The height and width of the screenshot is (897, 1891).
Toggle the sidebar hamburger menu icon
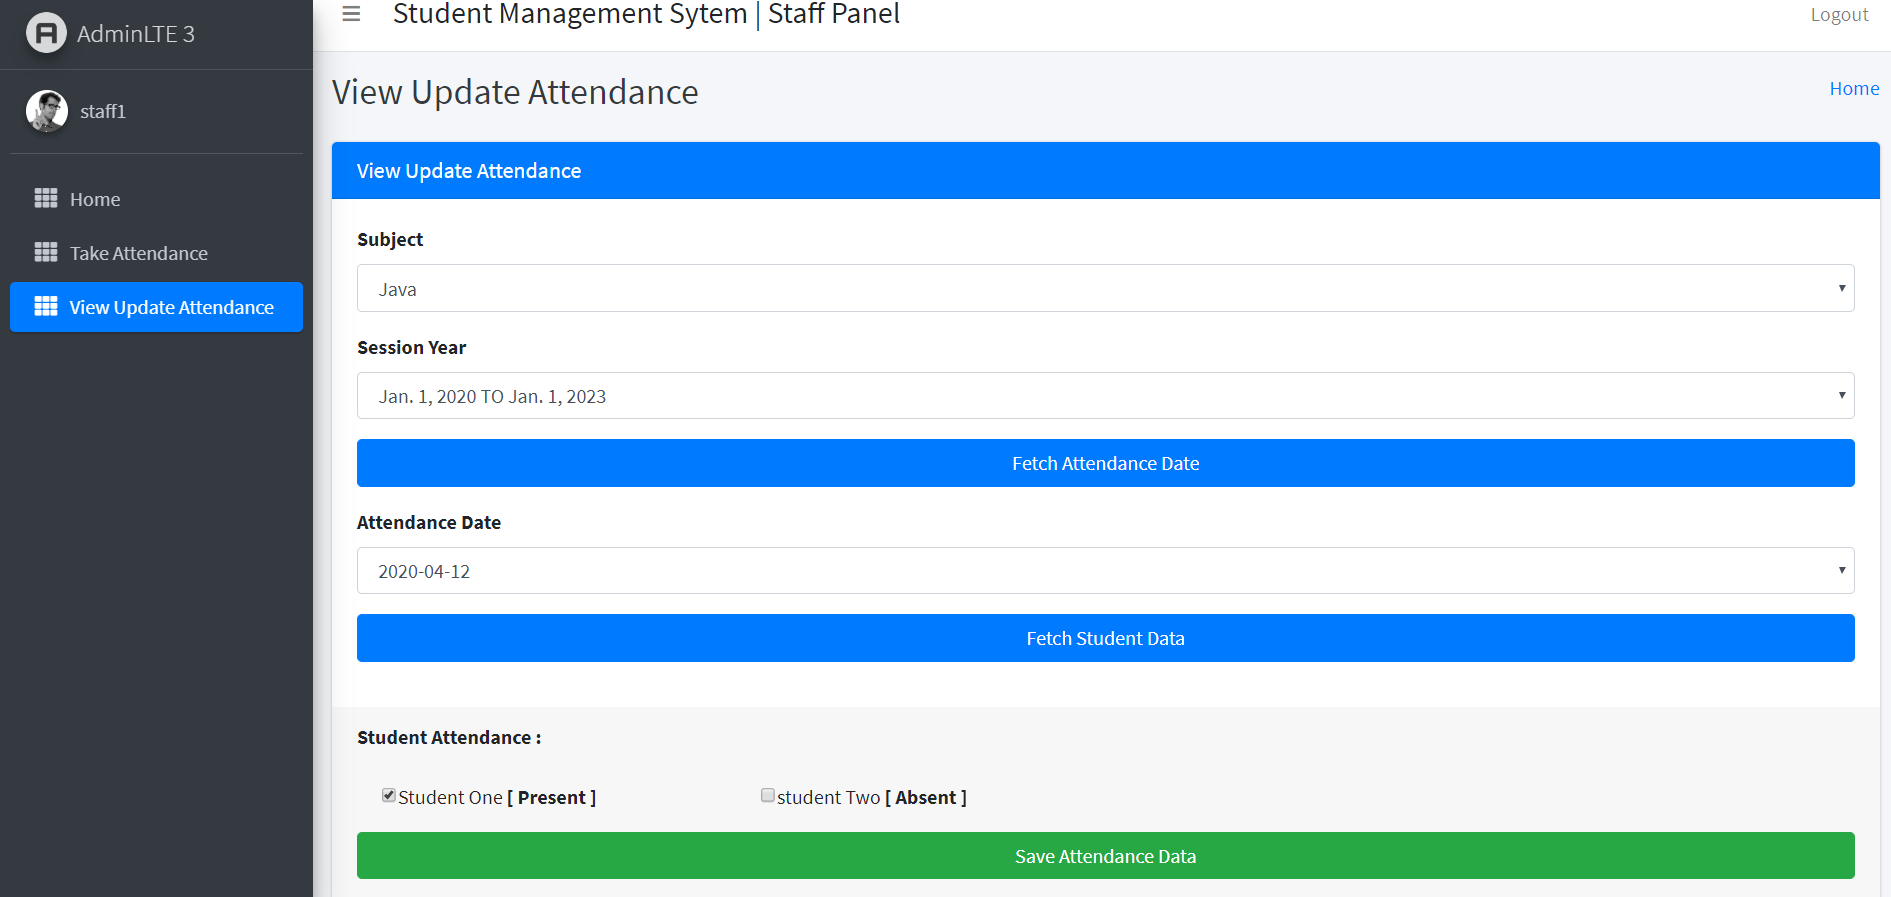tap(351, 14)
